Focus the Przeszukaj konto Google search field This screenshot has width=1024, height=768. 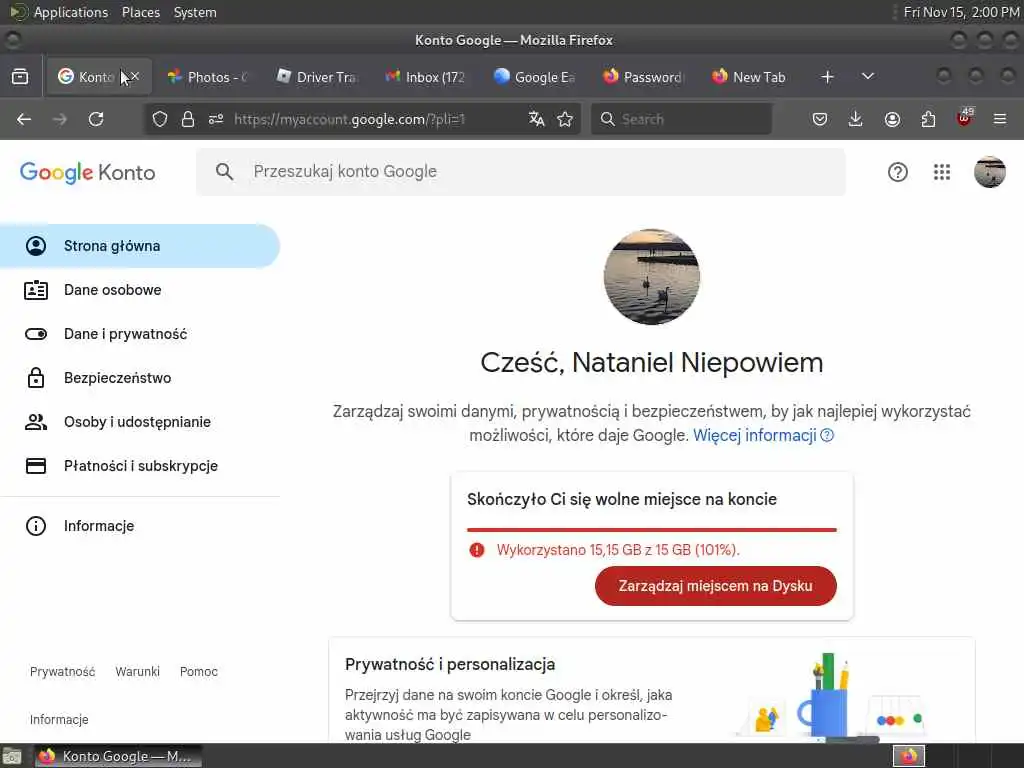click(520, 172)
